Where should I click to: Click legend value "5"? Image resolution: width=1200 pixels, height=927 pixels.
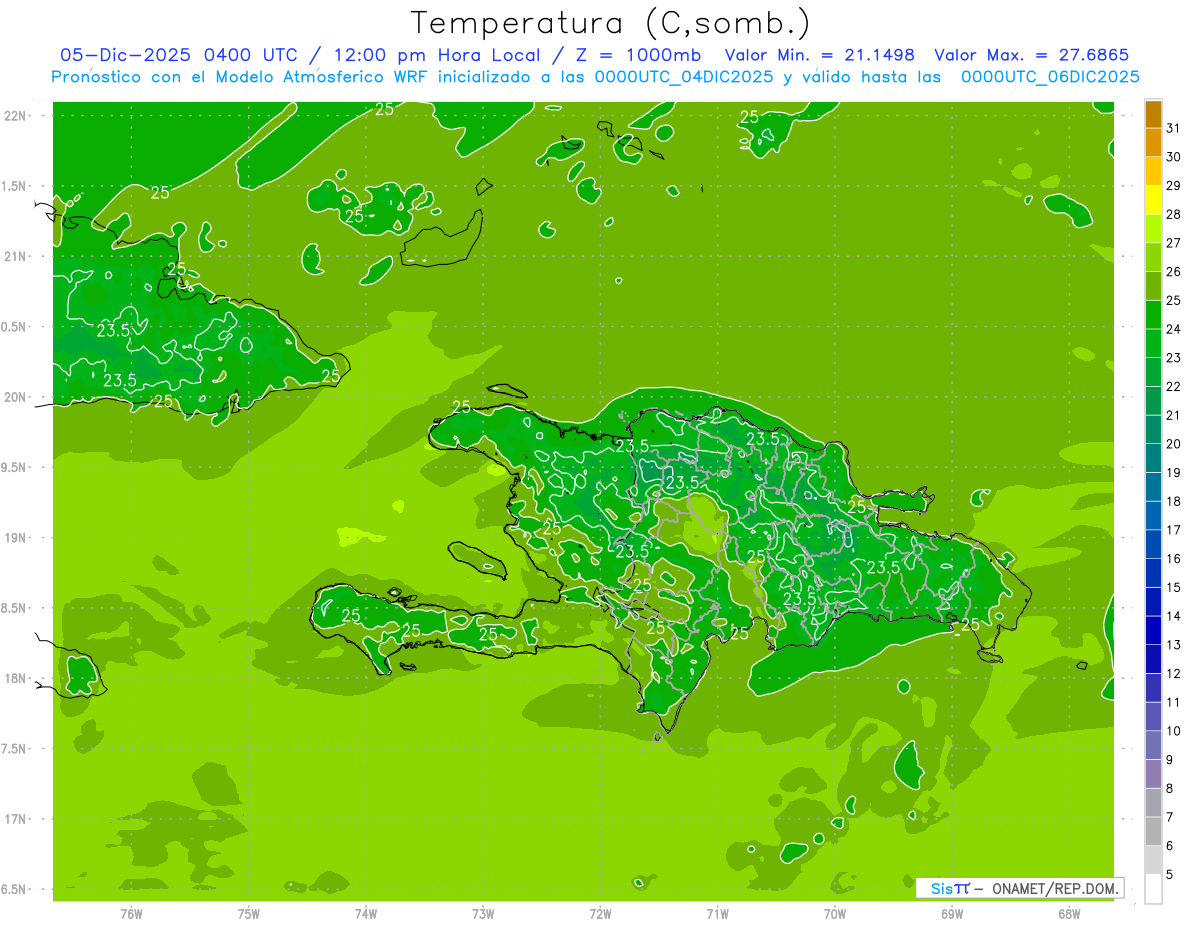click(x=1169, y=875)
